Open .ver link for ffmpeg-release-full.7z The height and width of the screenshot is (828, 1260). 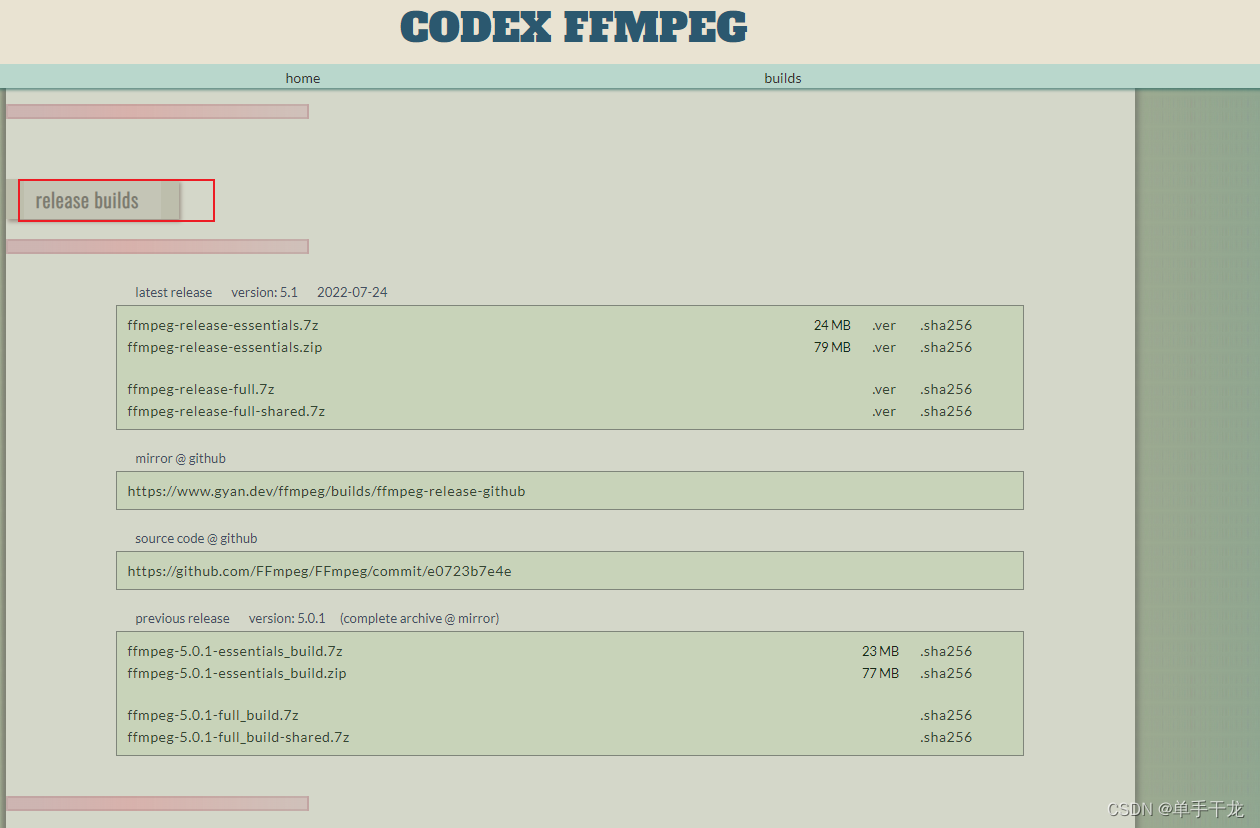coord(884,389)
